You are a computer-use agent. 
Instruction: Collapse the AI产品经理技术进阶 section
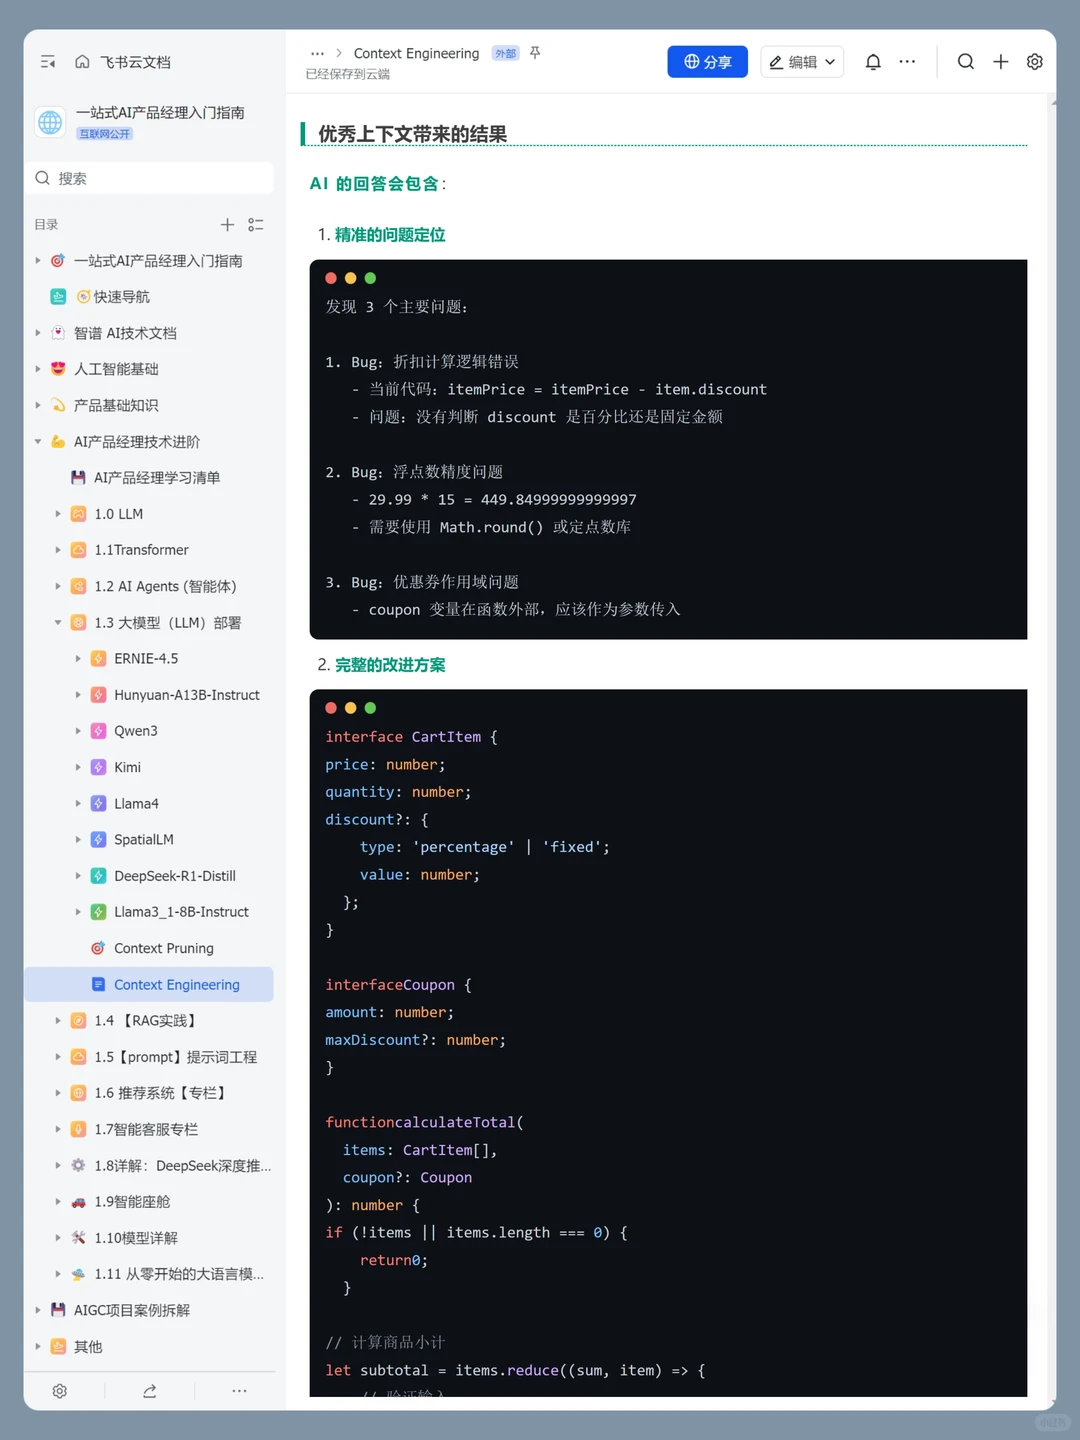point(38,442)
